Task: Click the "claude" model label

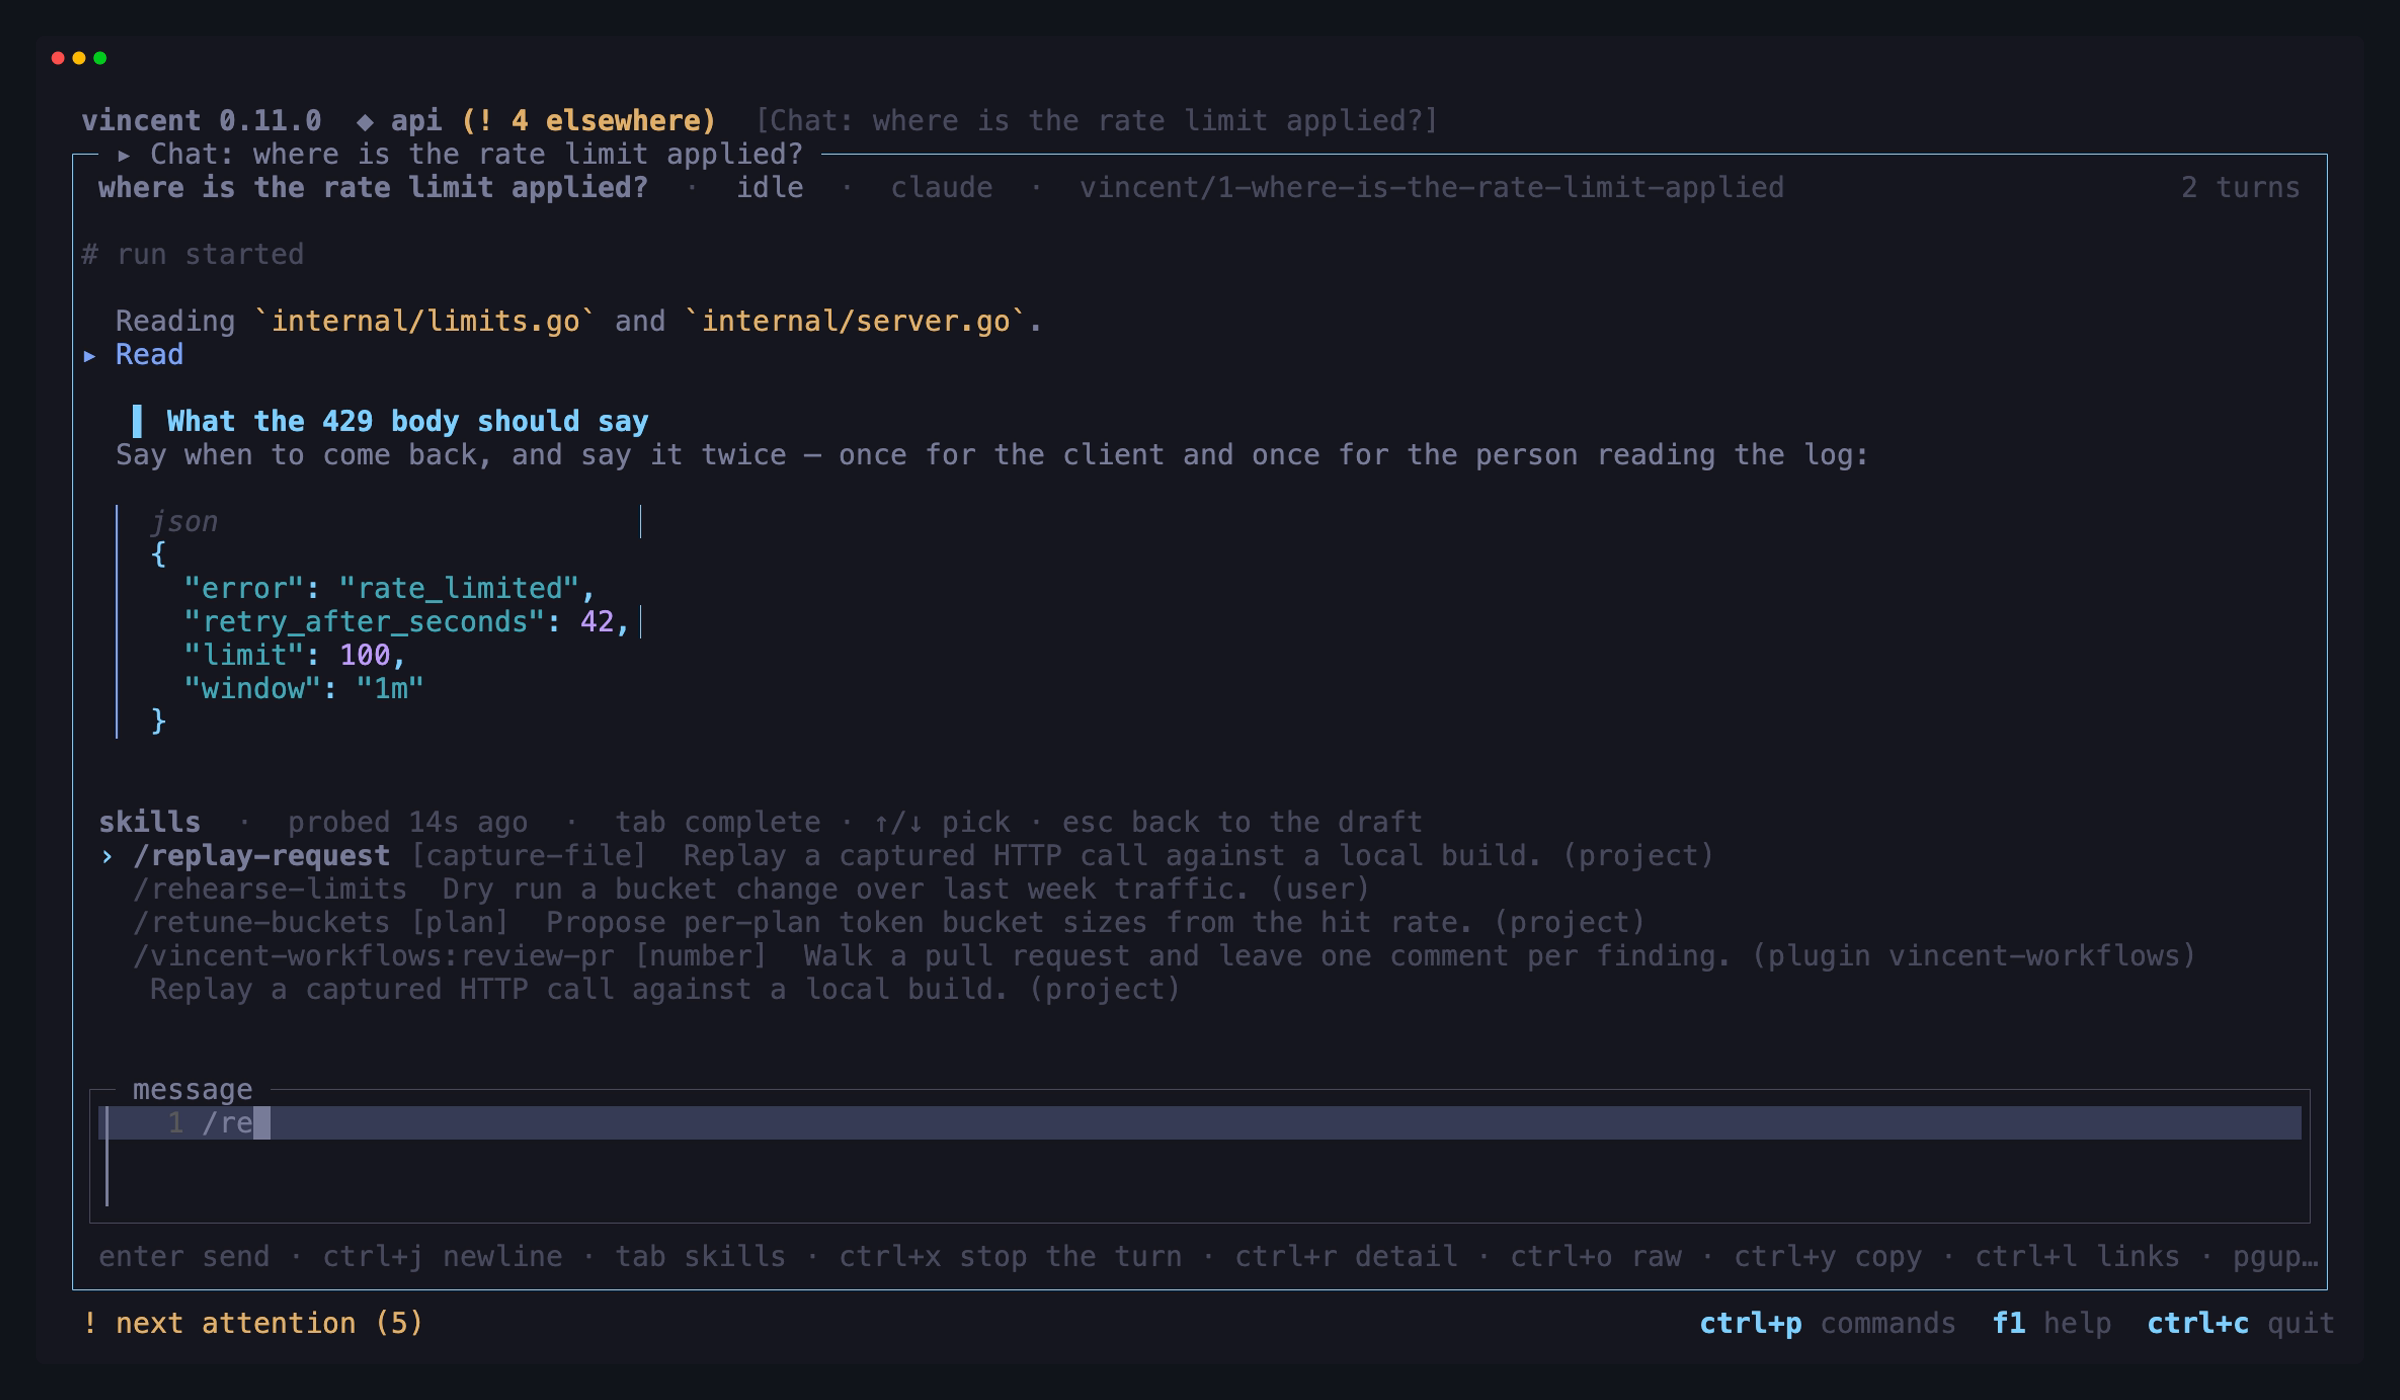Action: tap(942, 188)
